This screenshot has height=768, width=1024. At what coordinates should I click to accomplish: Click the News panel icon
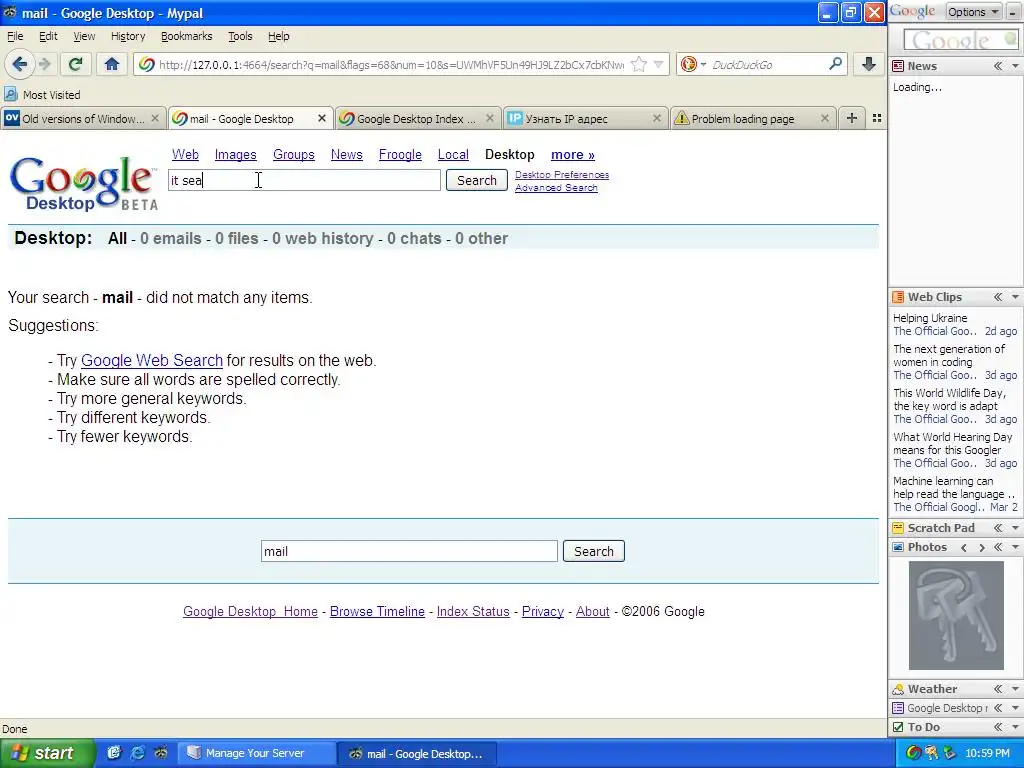pyautogui.click(x=898, y=66)
